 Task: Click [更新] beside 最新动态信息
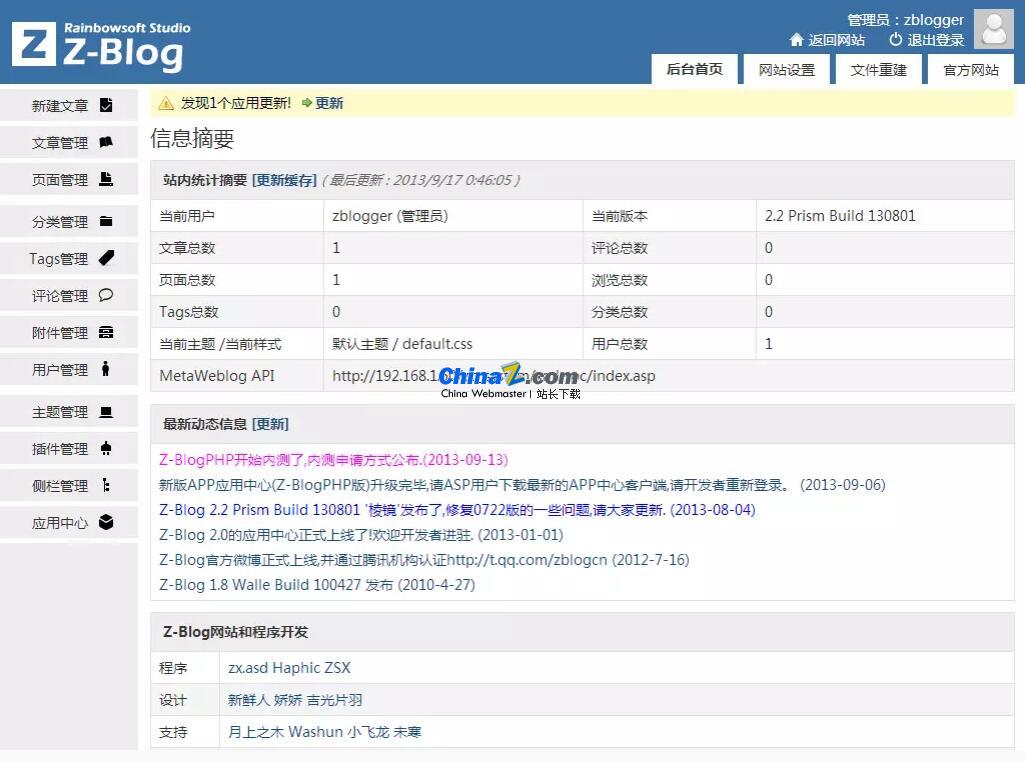click(270, 424)
